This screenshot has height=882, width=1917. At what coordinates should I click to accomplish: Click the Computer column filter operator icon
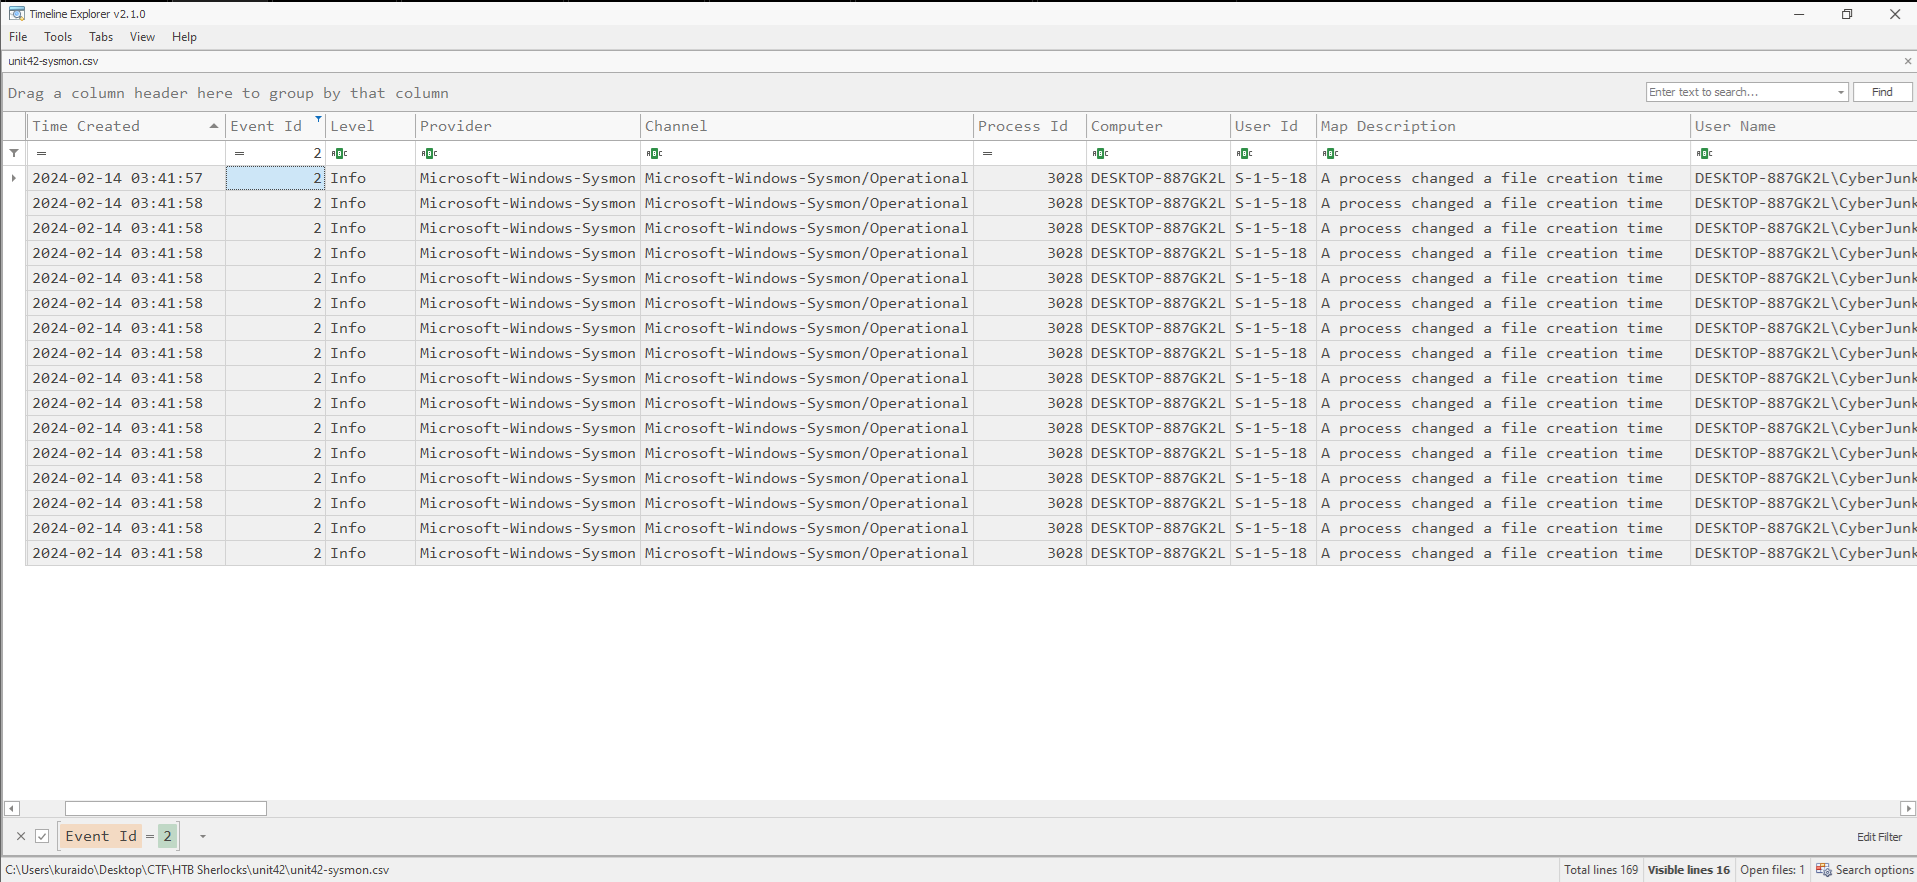[1100, 153]
